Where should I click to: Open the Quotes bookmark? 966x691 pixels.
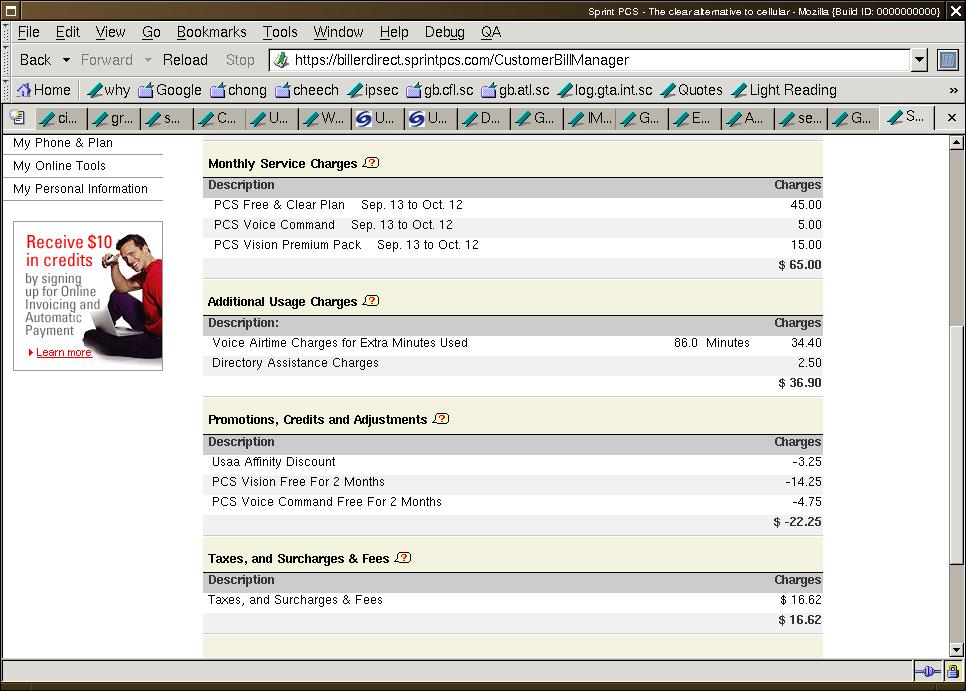pos(691,91)
